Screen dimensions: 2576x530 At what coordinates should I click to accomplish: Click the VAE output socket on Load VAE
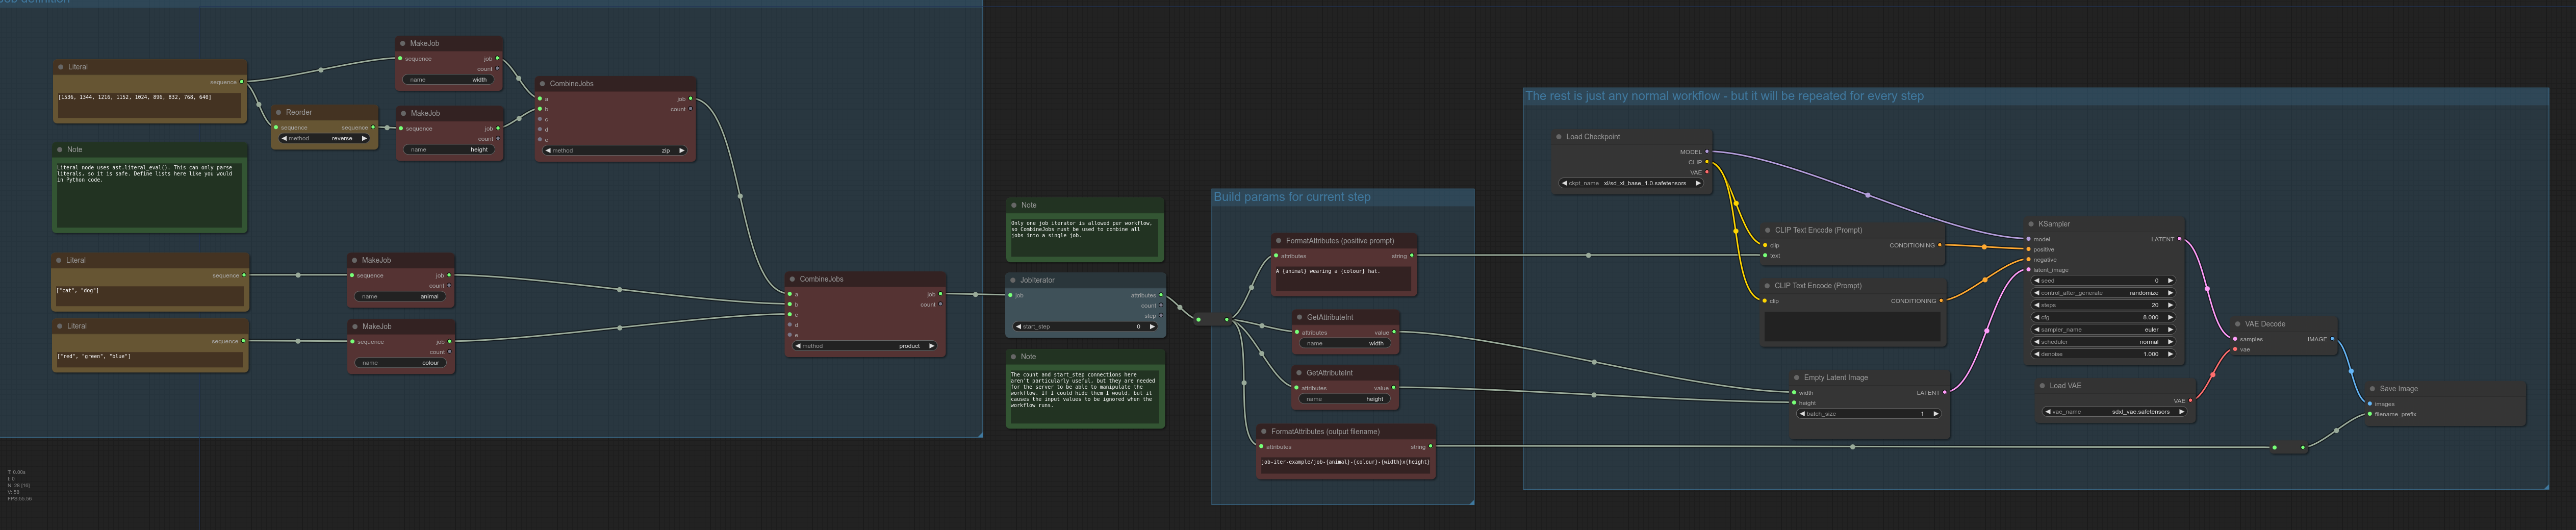(2190, 401)
